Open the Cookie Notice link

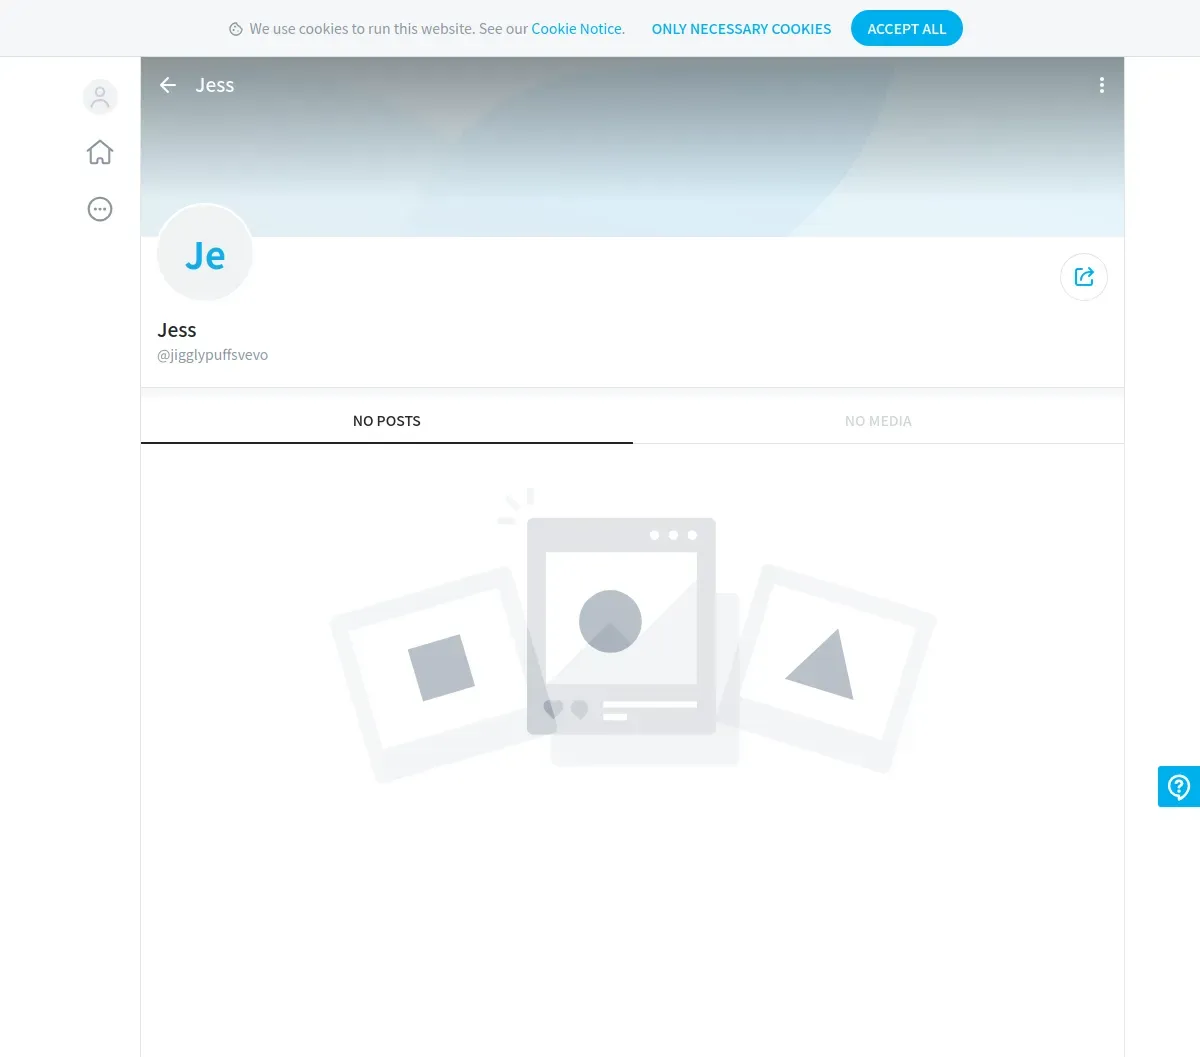coord(578,29)
